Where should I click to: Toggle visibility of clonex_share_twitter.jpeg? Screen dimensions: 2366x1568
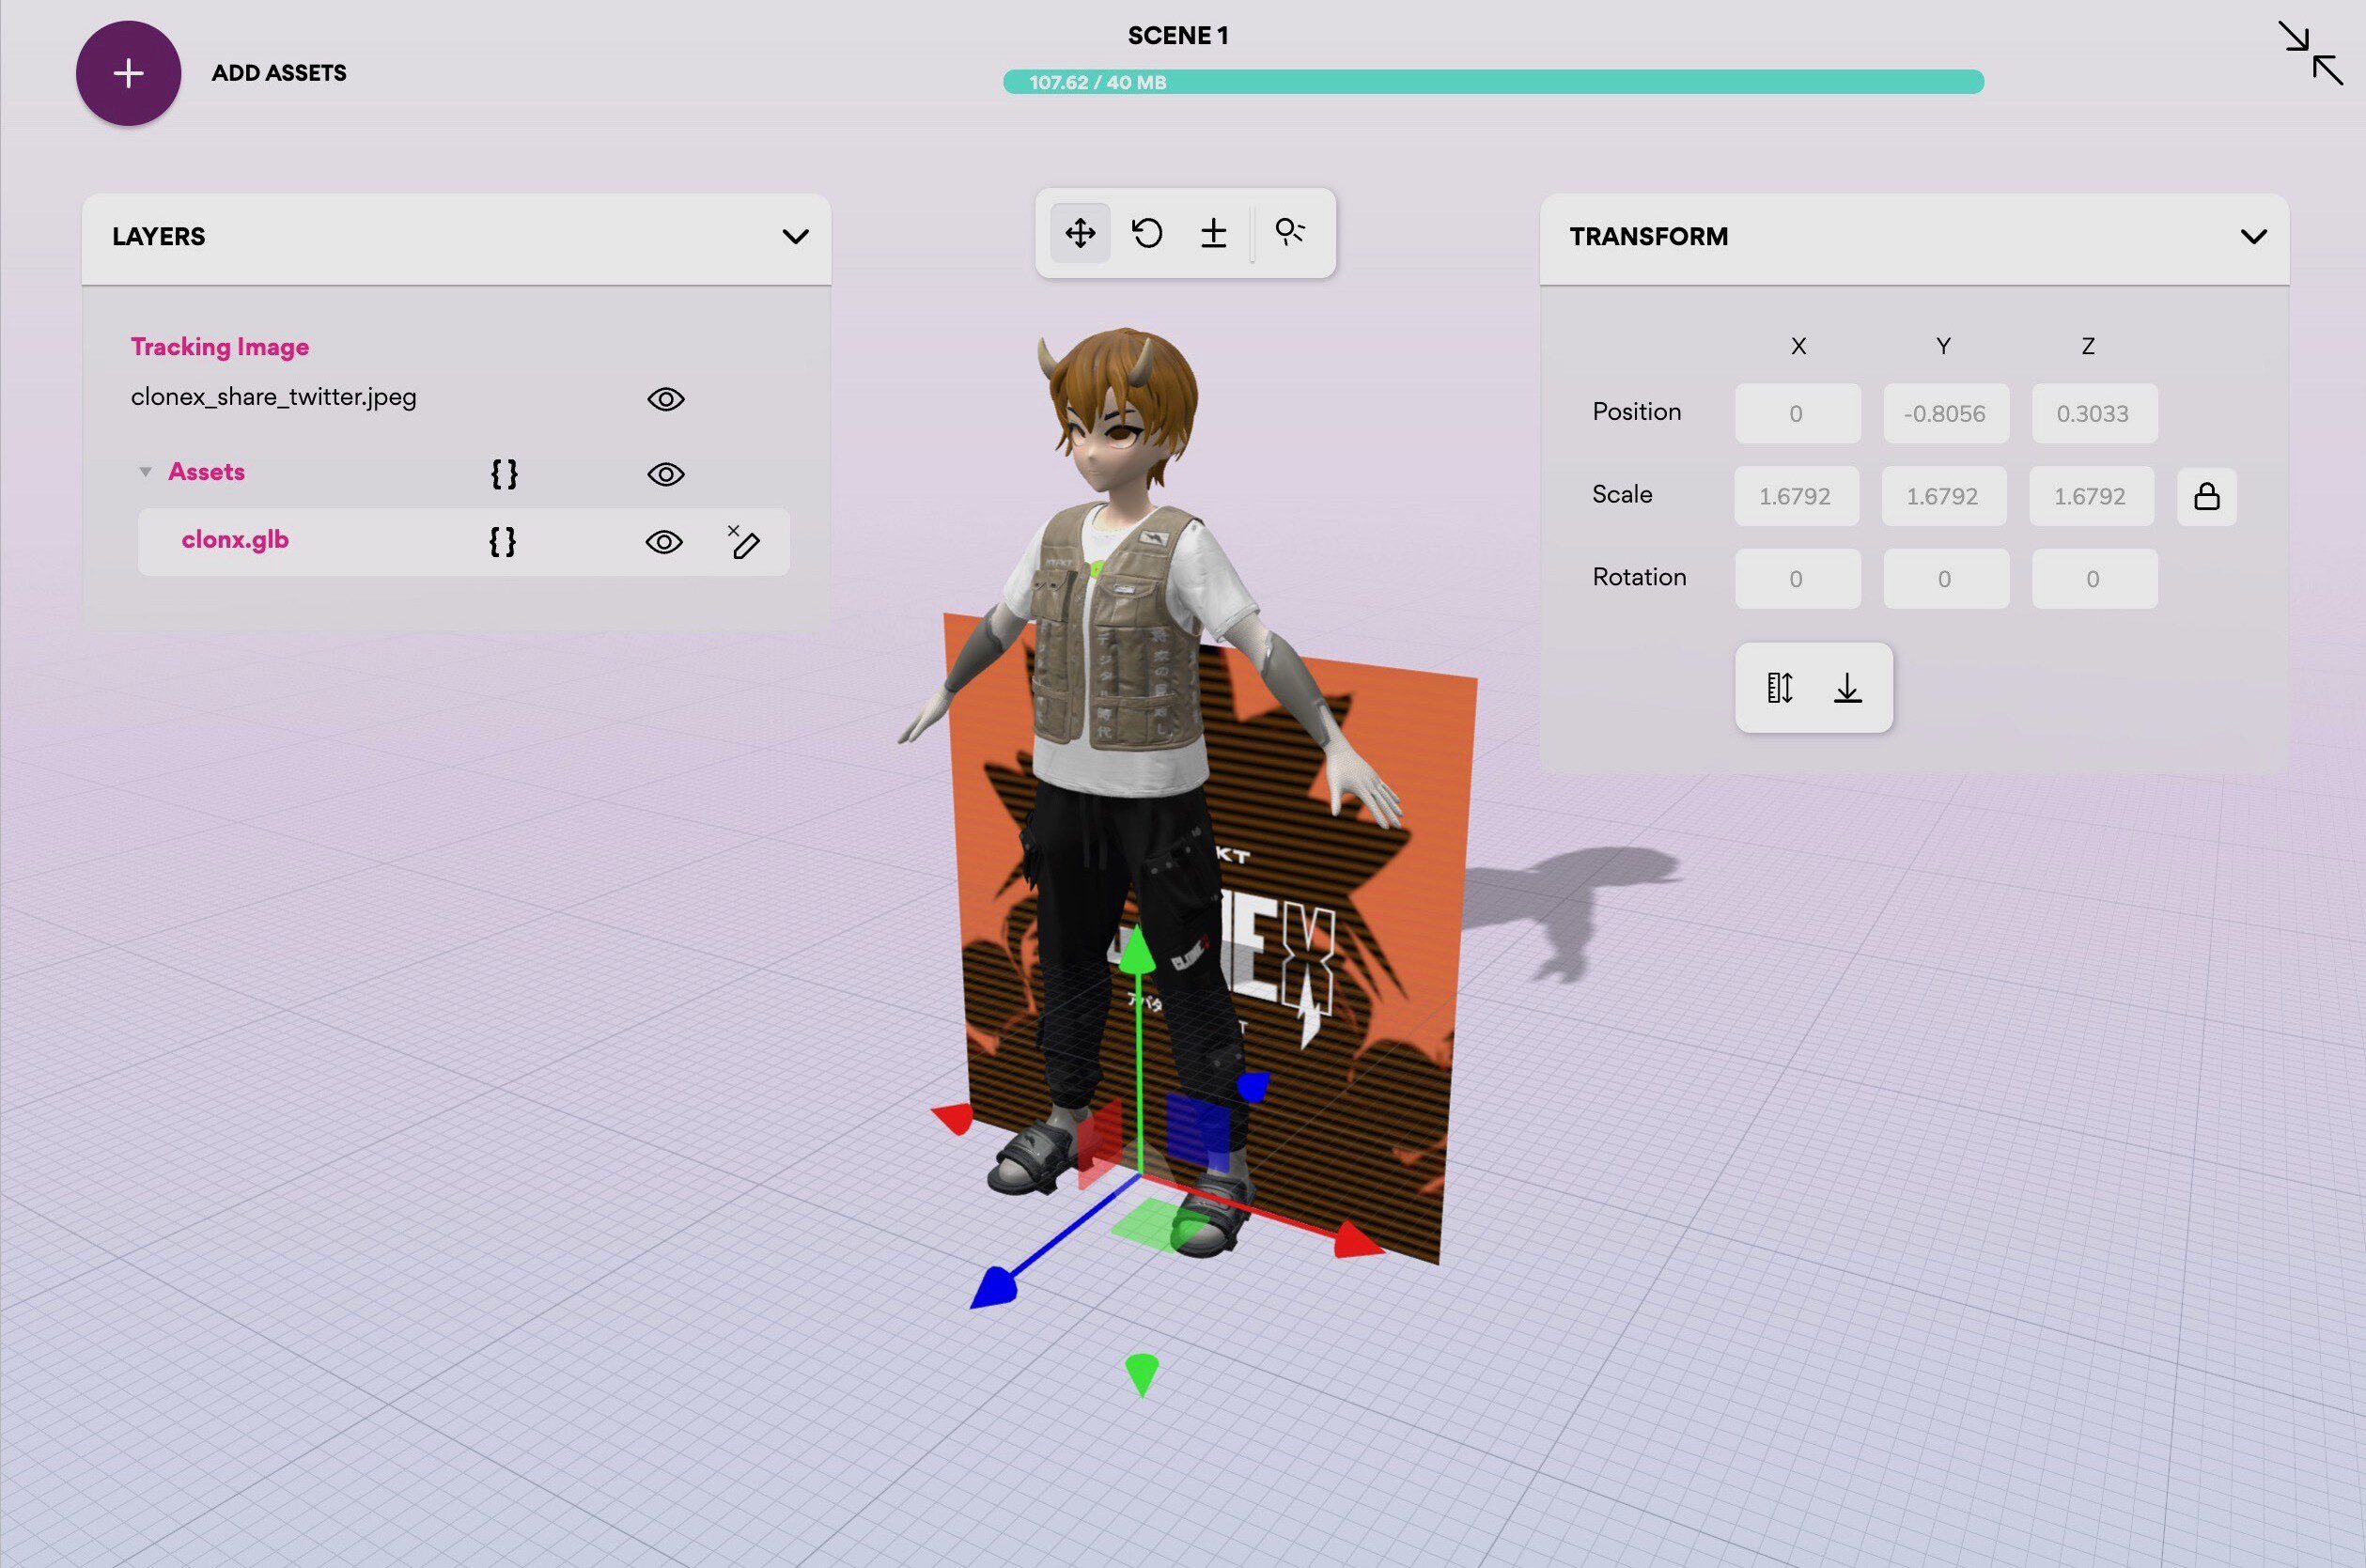coord(665,398)
